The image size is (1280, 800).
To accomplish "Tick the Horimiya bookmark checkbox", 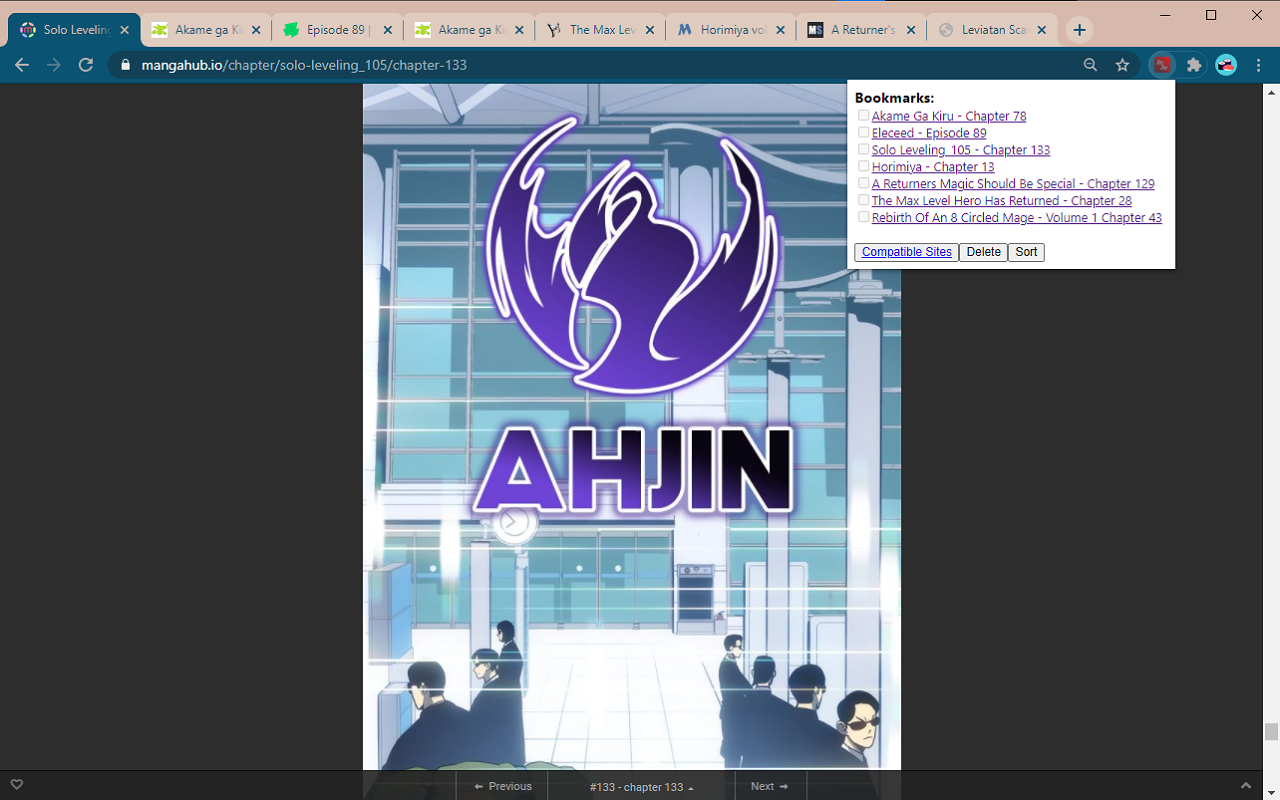I will point(864,166).
